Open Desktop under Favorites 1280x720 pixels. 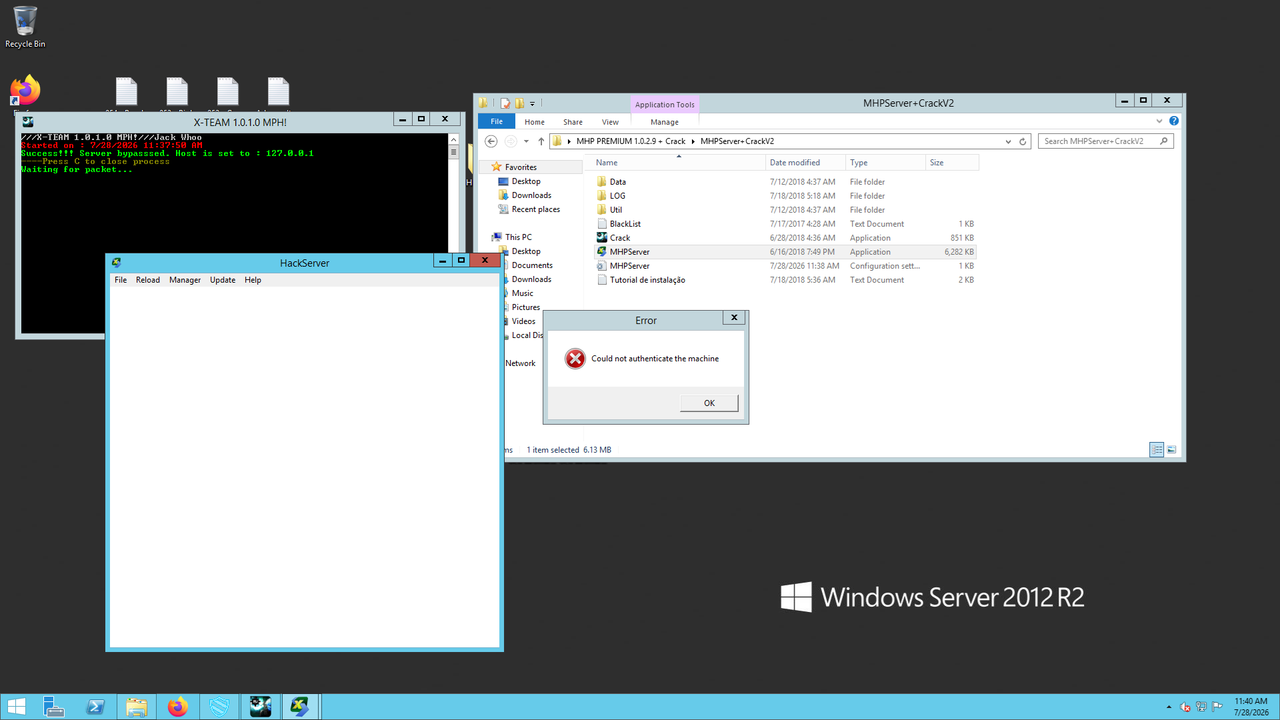click(x=525, y=181)
